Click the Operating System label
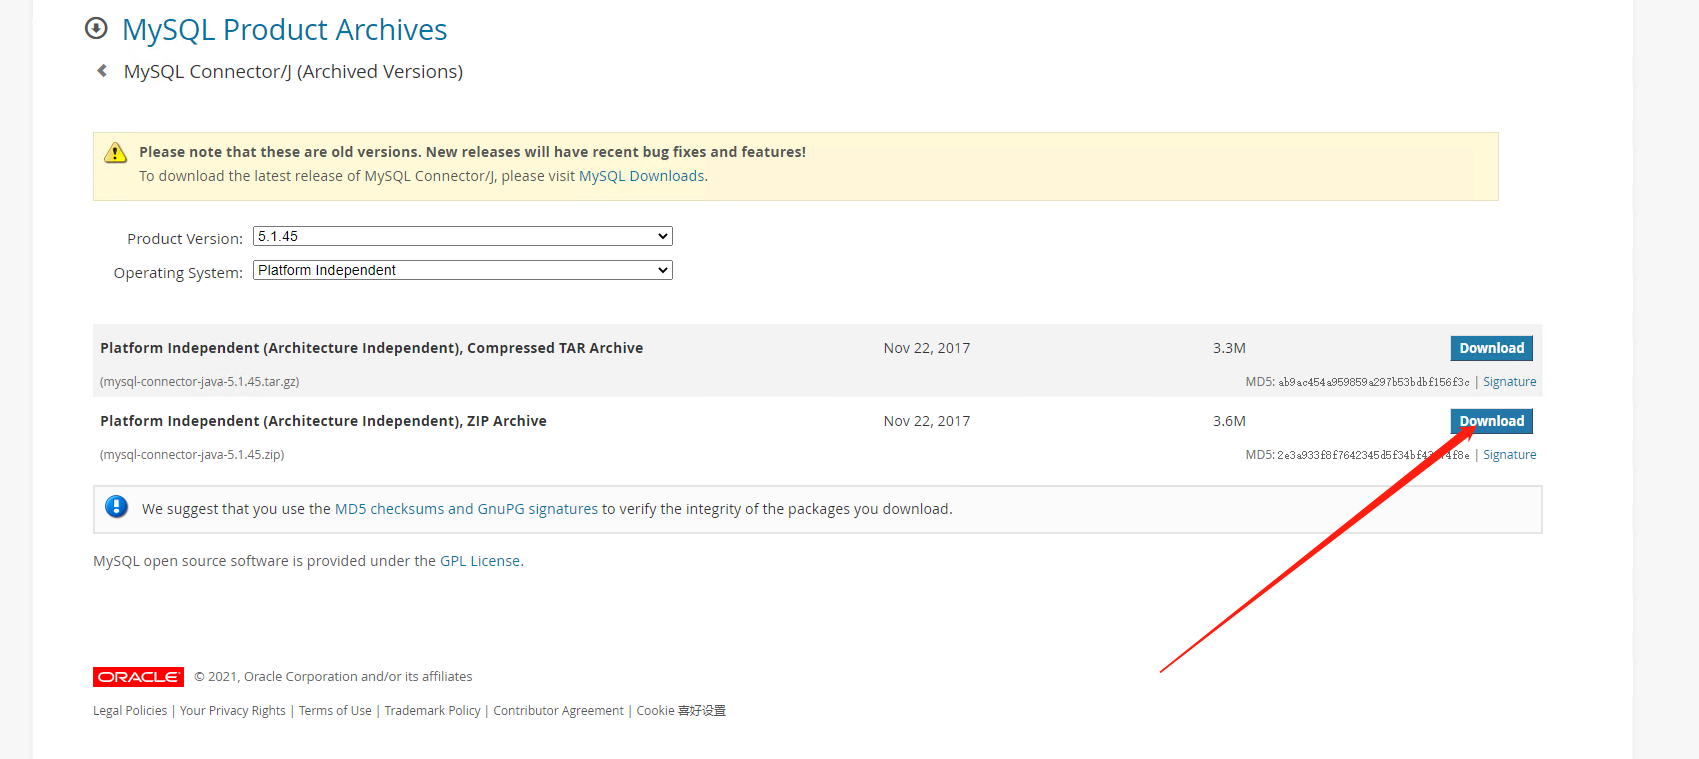The height and width of the screenshot is (759, 1699). [178, 273]
